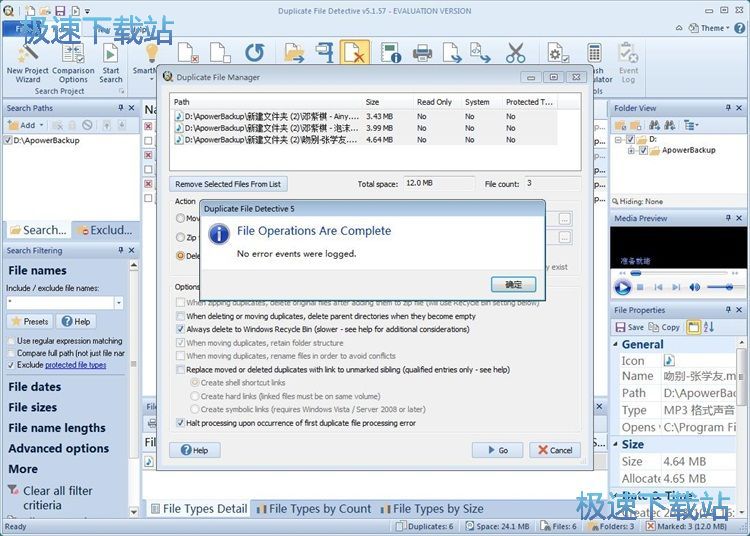Viewport: 750px width, 536px height.
Task: Click the 确定 button in completion dialog
Action: click(x=513, y=284)
